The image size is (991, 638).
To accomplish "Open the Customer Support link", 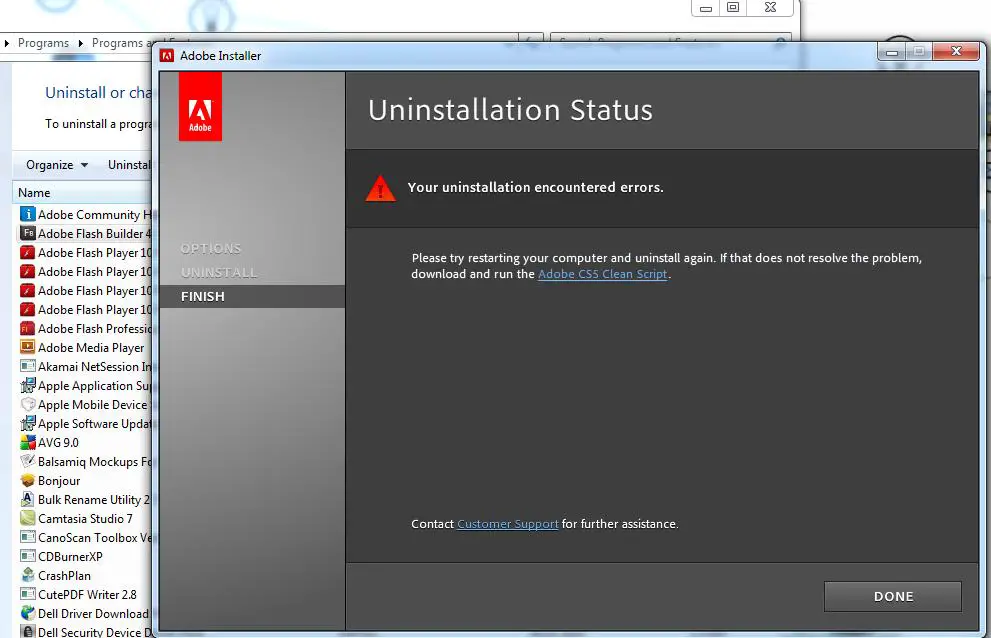I will tap(507, 524).
